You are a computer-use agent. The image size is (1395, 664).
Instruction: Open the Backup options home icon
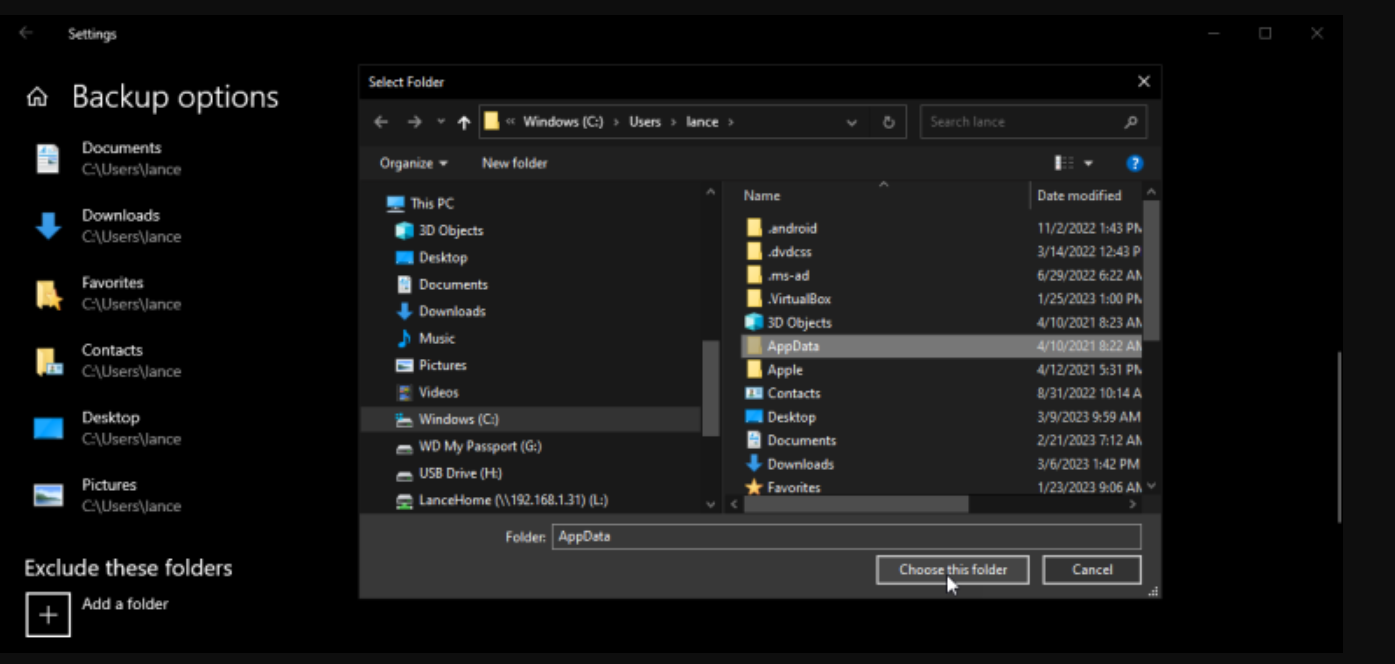[x=38, y=96]
